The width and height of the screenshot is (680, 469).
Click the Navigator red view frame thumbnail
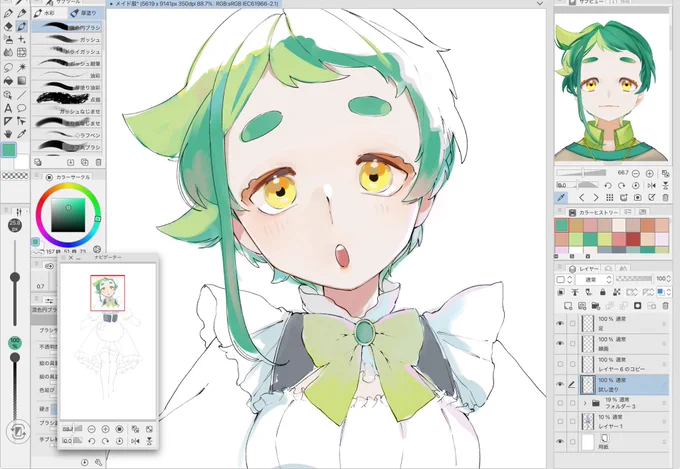[108, 293]
